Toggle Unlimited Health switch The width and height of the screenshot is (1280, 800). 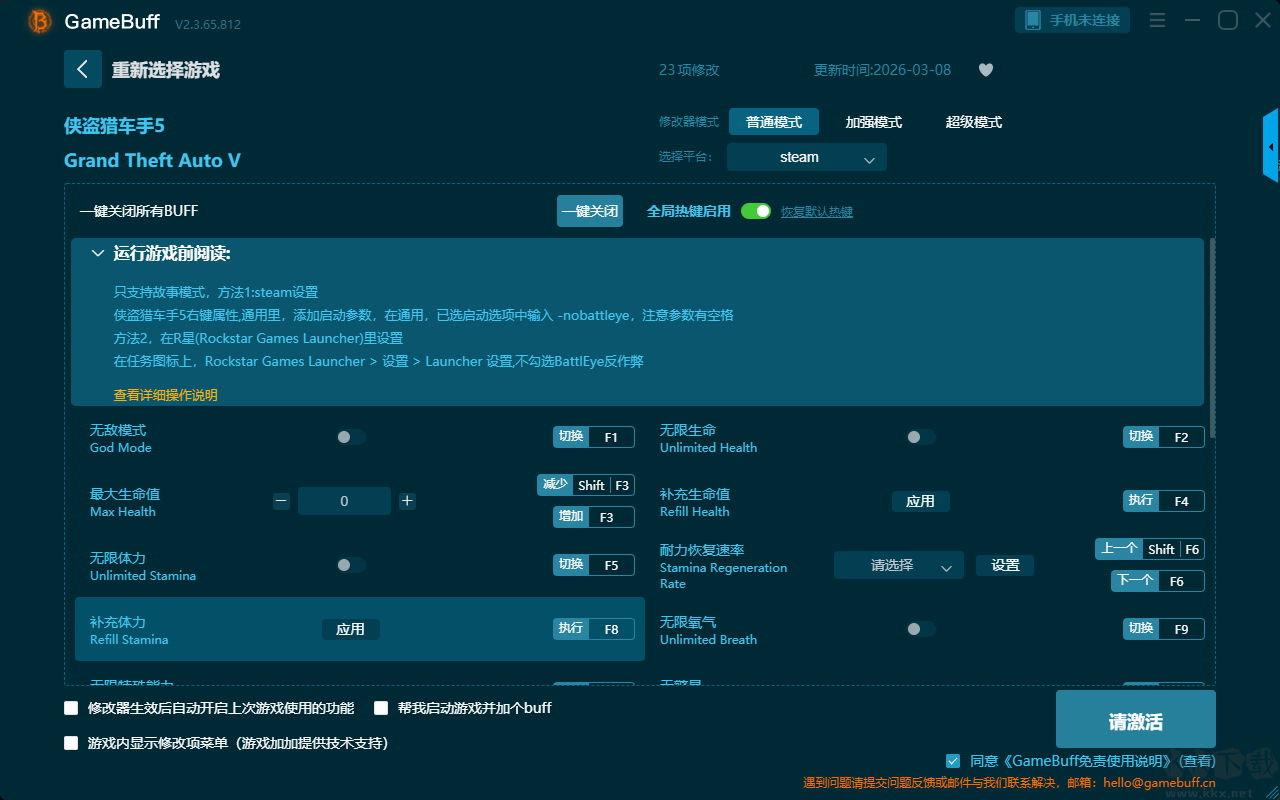click(921, 437)
